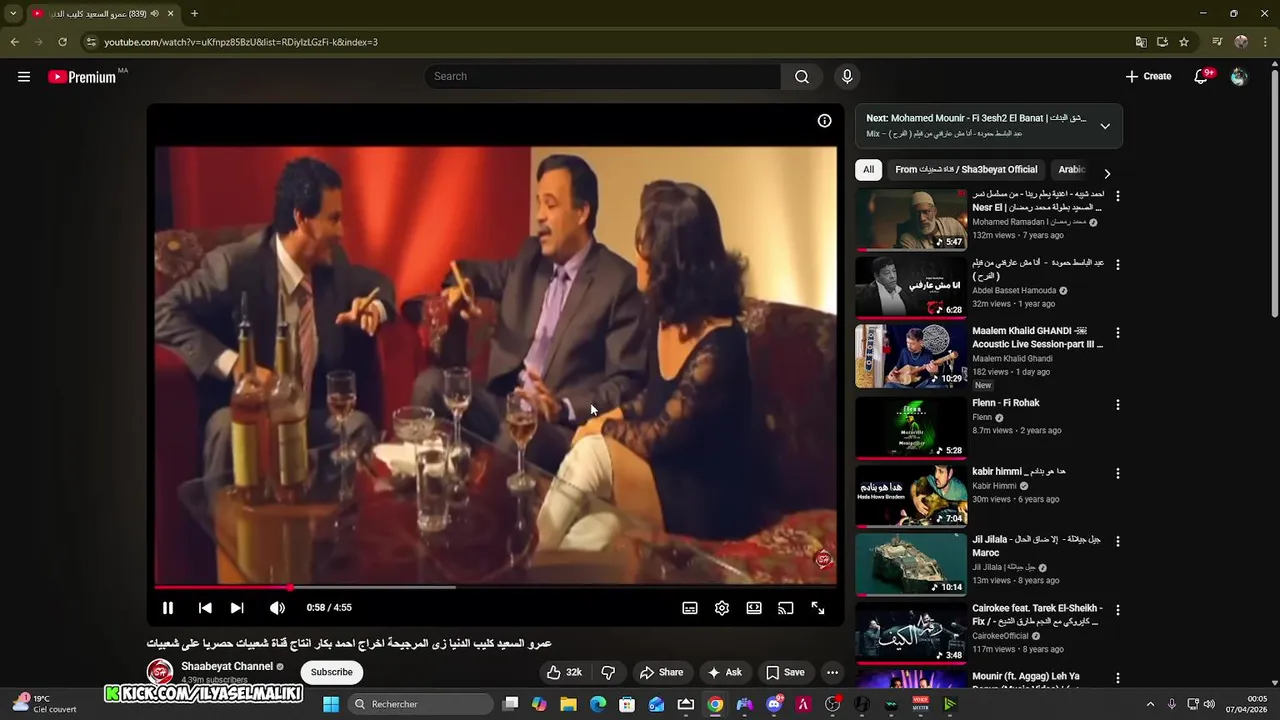
Task: Open options for Maalem Khalid GHANDI video
Action: [1118, 333]
